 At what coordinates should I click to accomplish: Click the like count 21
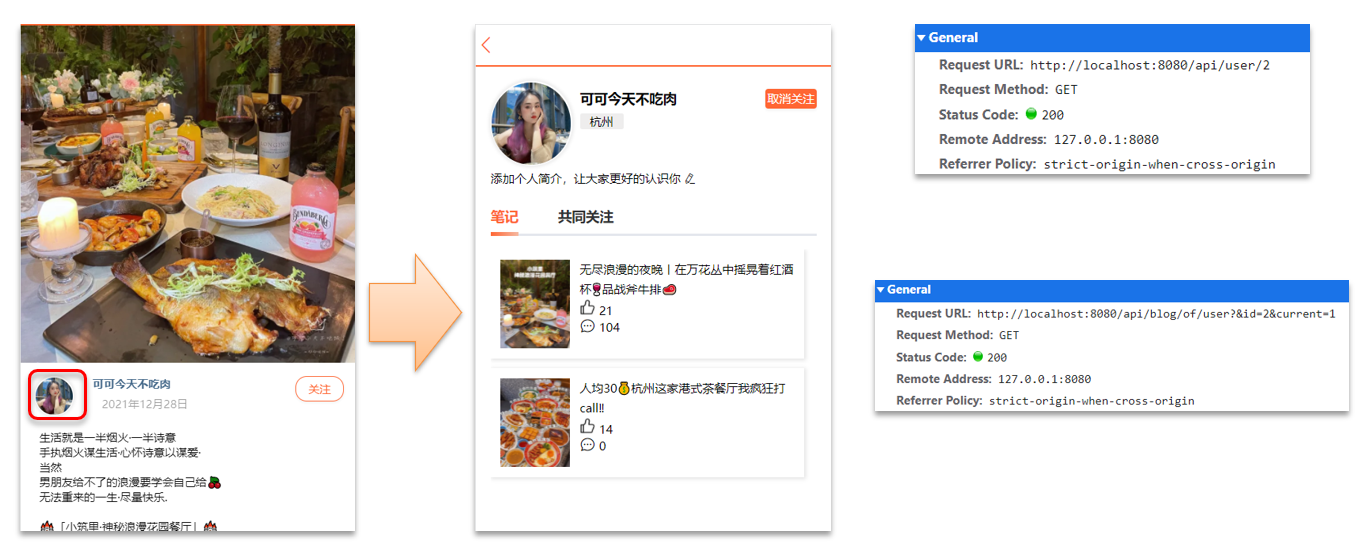click(x=606, y=311)
